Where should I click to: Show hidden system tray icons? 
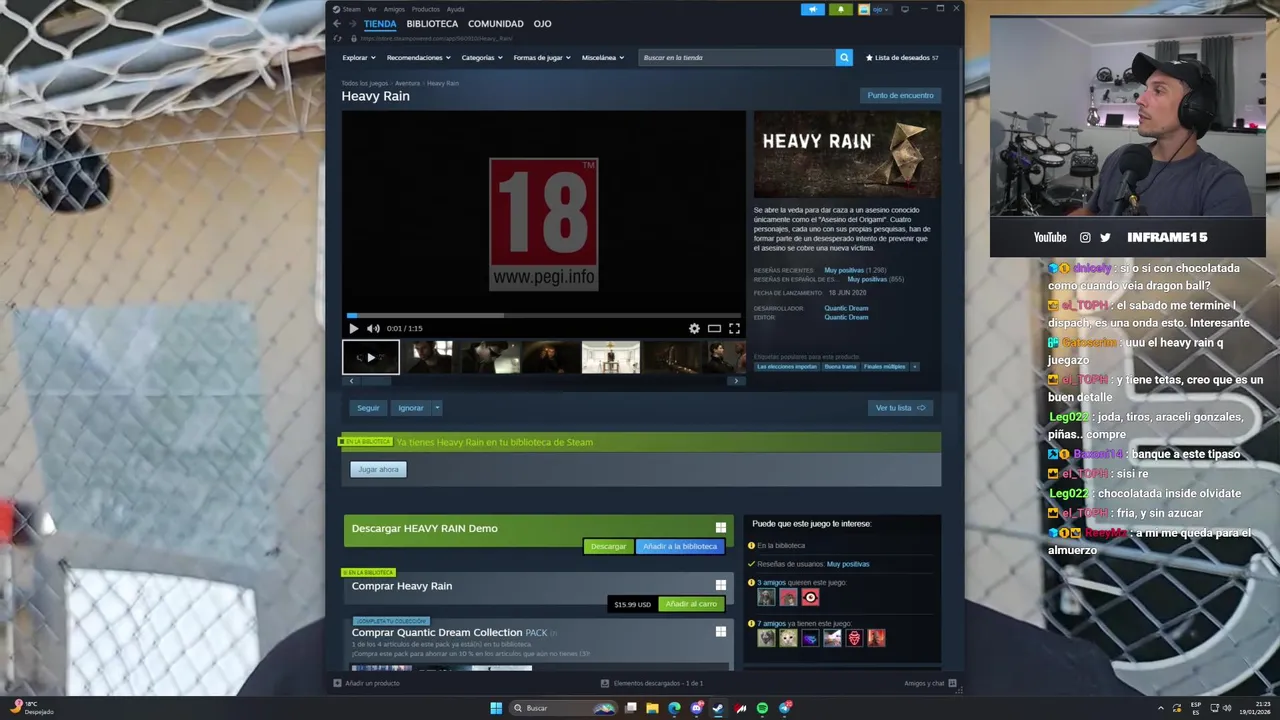coord(1161,708)
